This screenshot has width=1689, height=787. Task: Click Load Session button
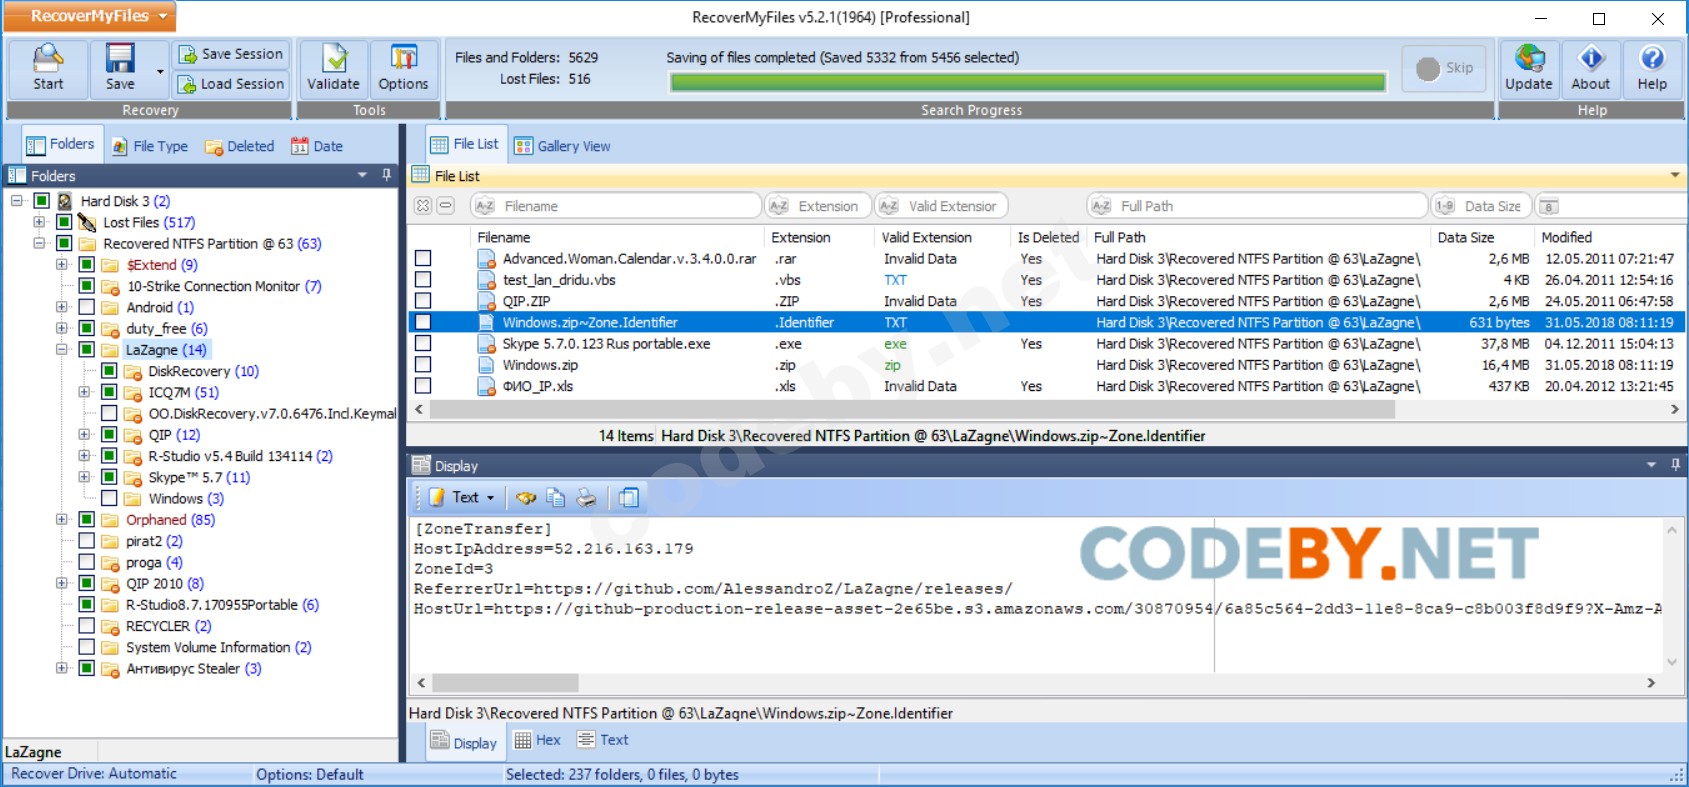point(232,84)
